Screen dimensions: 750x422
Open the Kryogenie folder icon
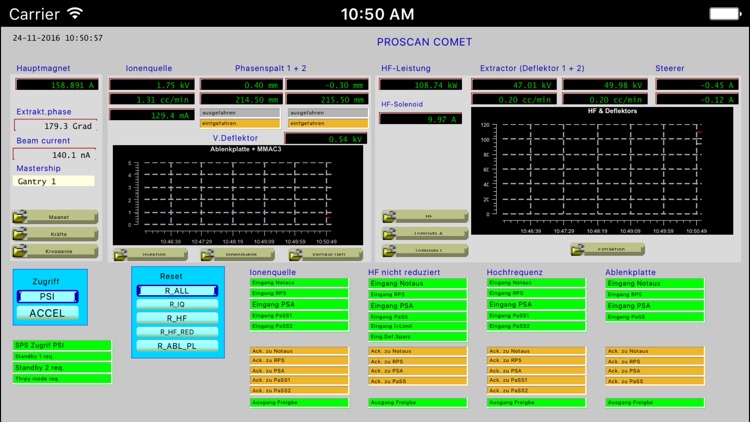[20, 251]
